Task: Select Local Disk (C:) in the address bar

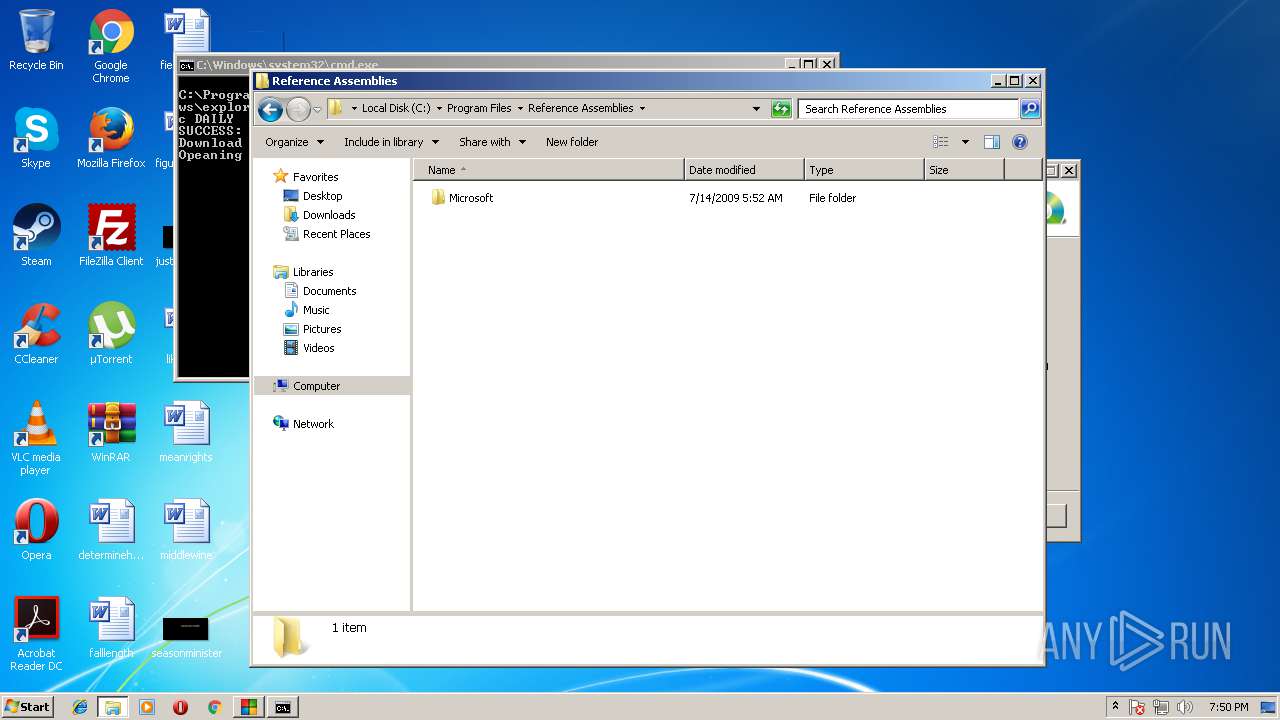Action: [395, 108]
